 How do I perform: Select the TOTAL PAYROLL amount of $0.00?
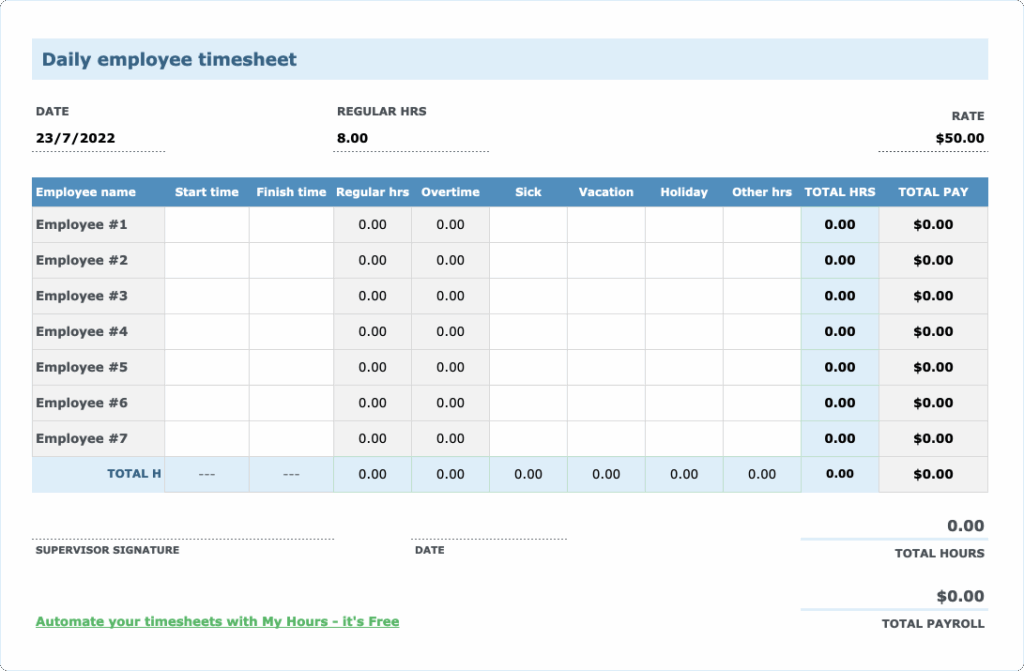coord(962,595)
